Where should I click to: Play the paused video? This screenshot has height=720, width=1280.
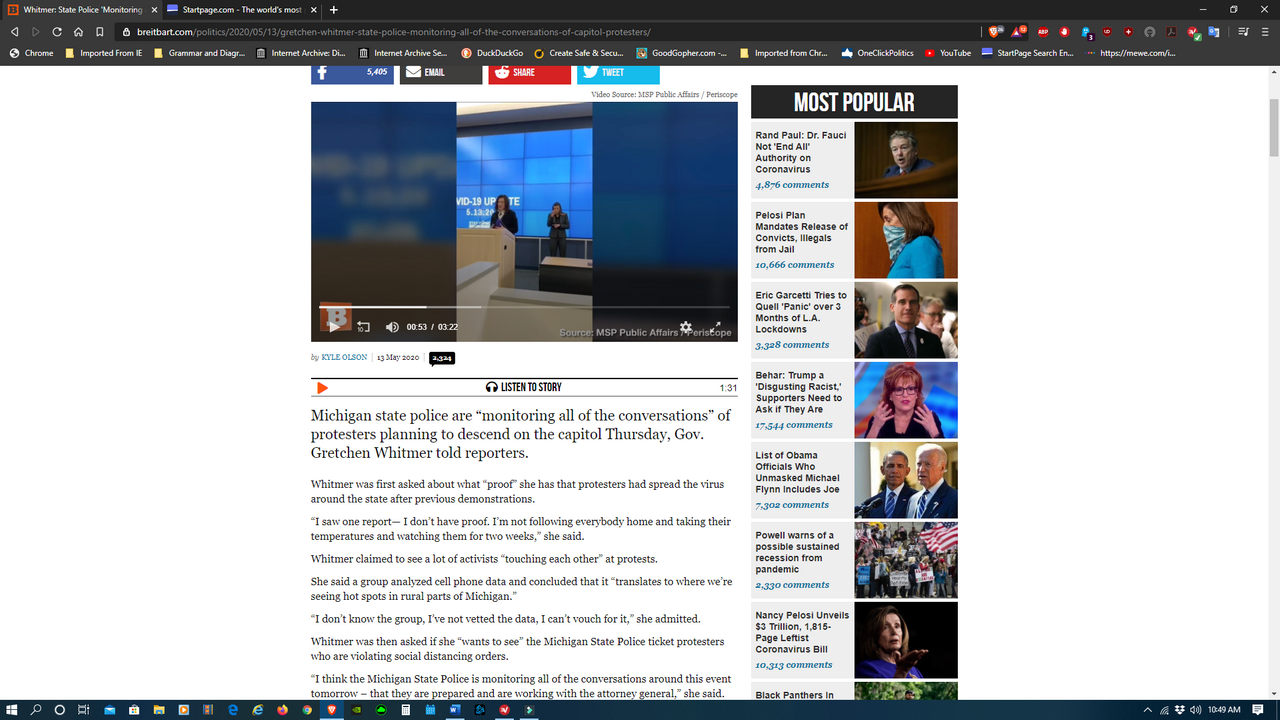(334, 326)
